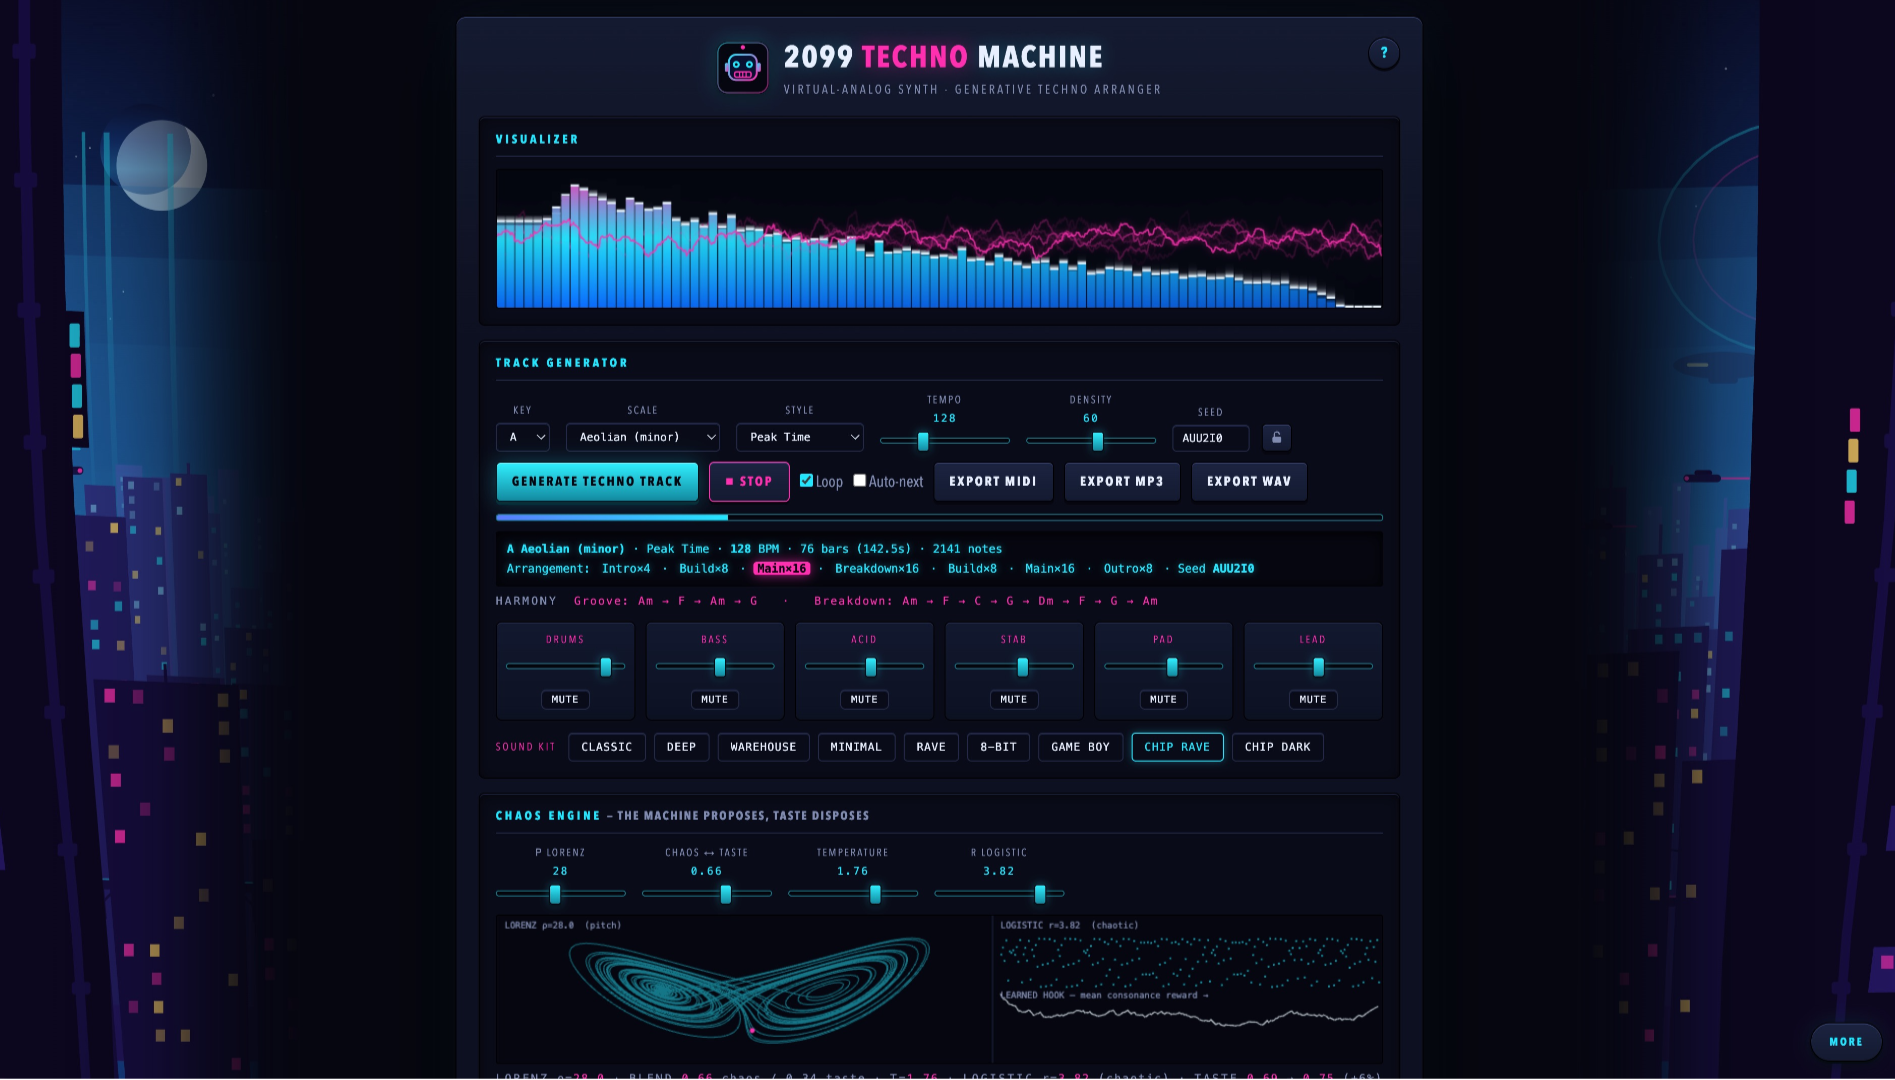Click the More button
Image resolution: width=1895 pixels, height=1080 pixels.
pyautogui.click(x=1846, y=1041)
